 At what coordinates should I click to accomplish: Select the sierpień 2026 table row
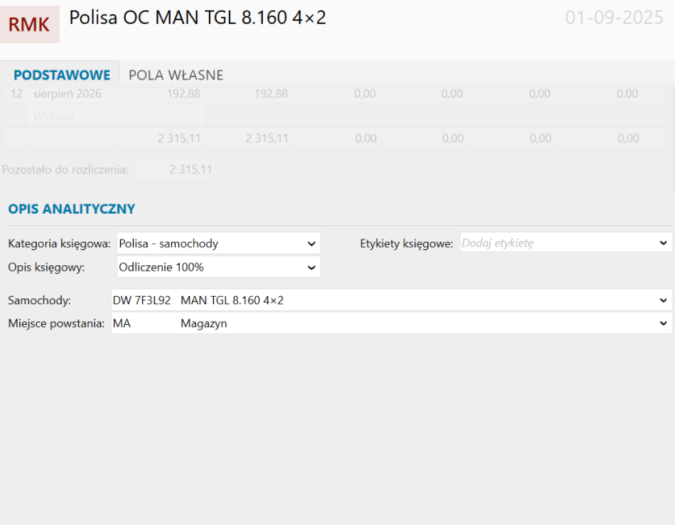(x=66, y=93)
